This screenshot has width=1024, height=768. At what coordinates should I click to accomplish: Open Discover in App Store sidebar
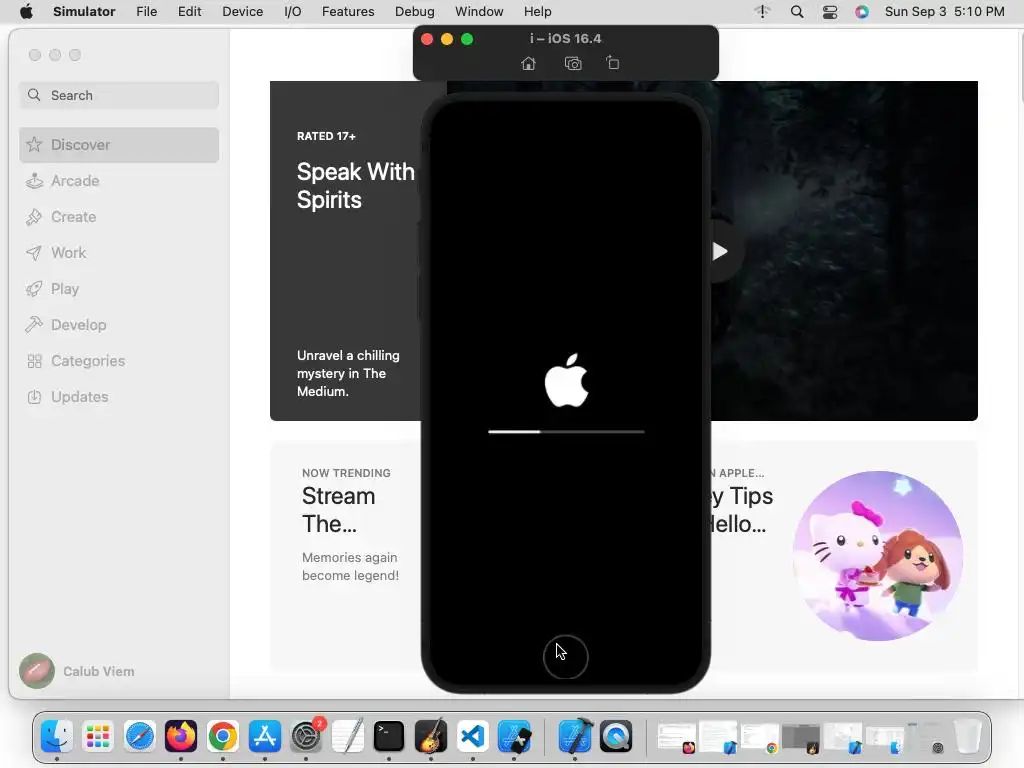pyautogui.click(x=119, y=145)
